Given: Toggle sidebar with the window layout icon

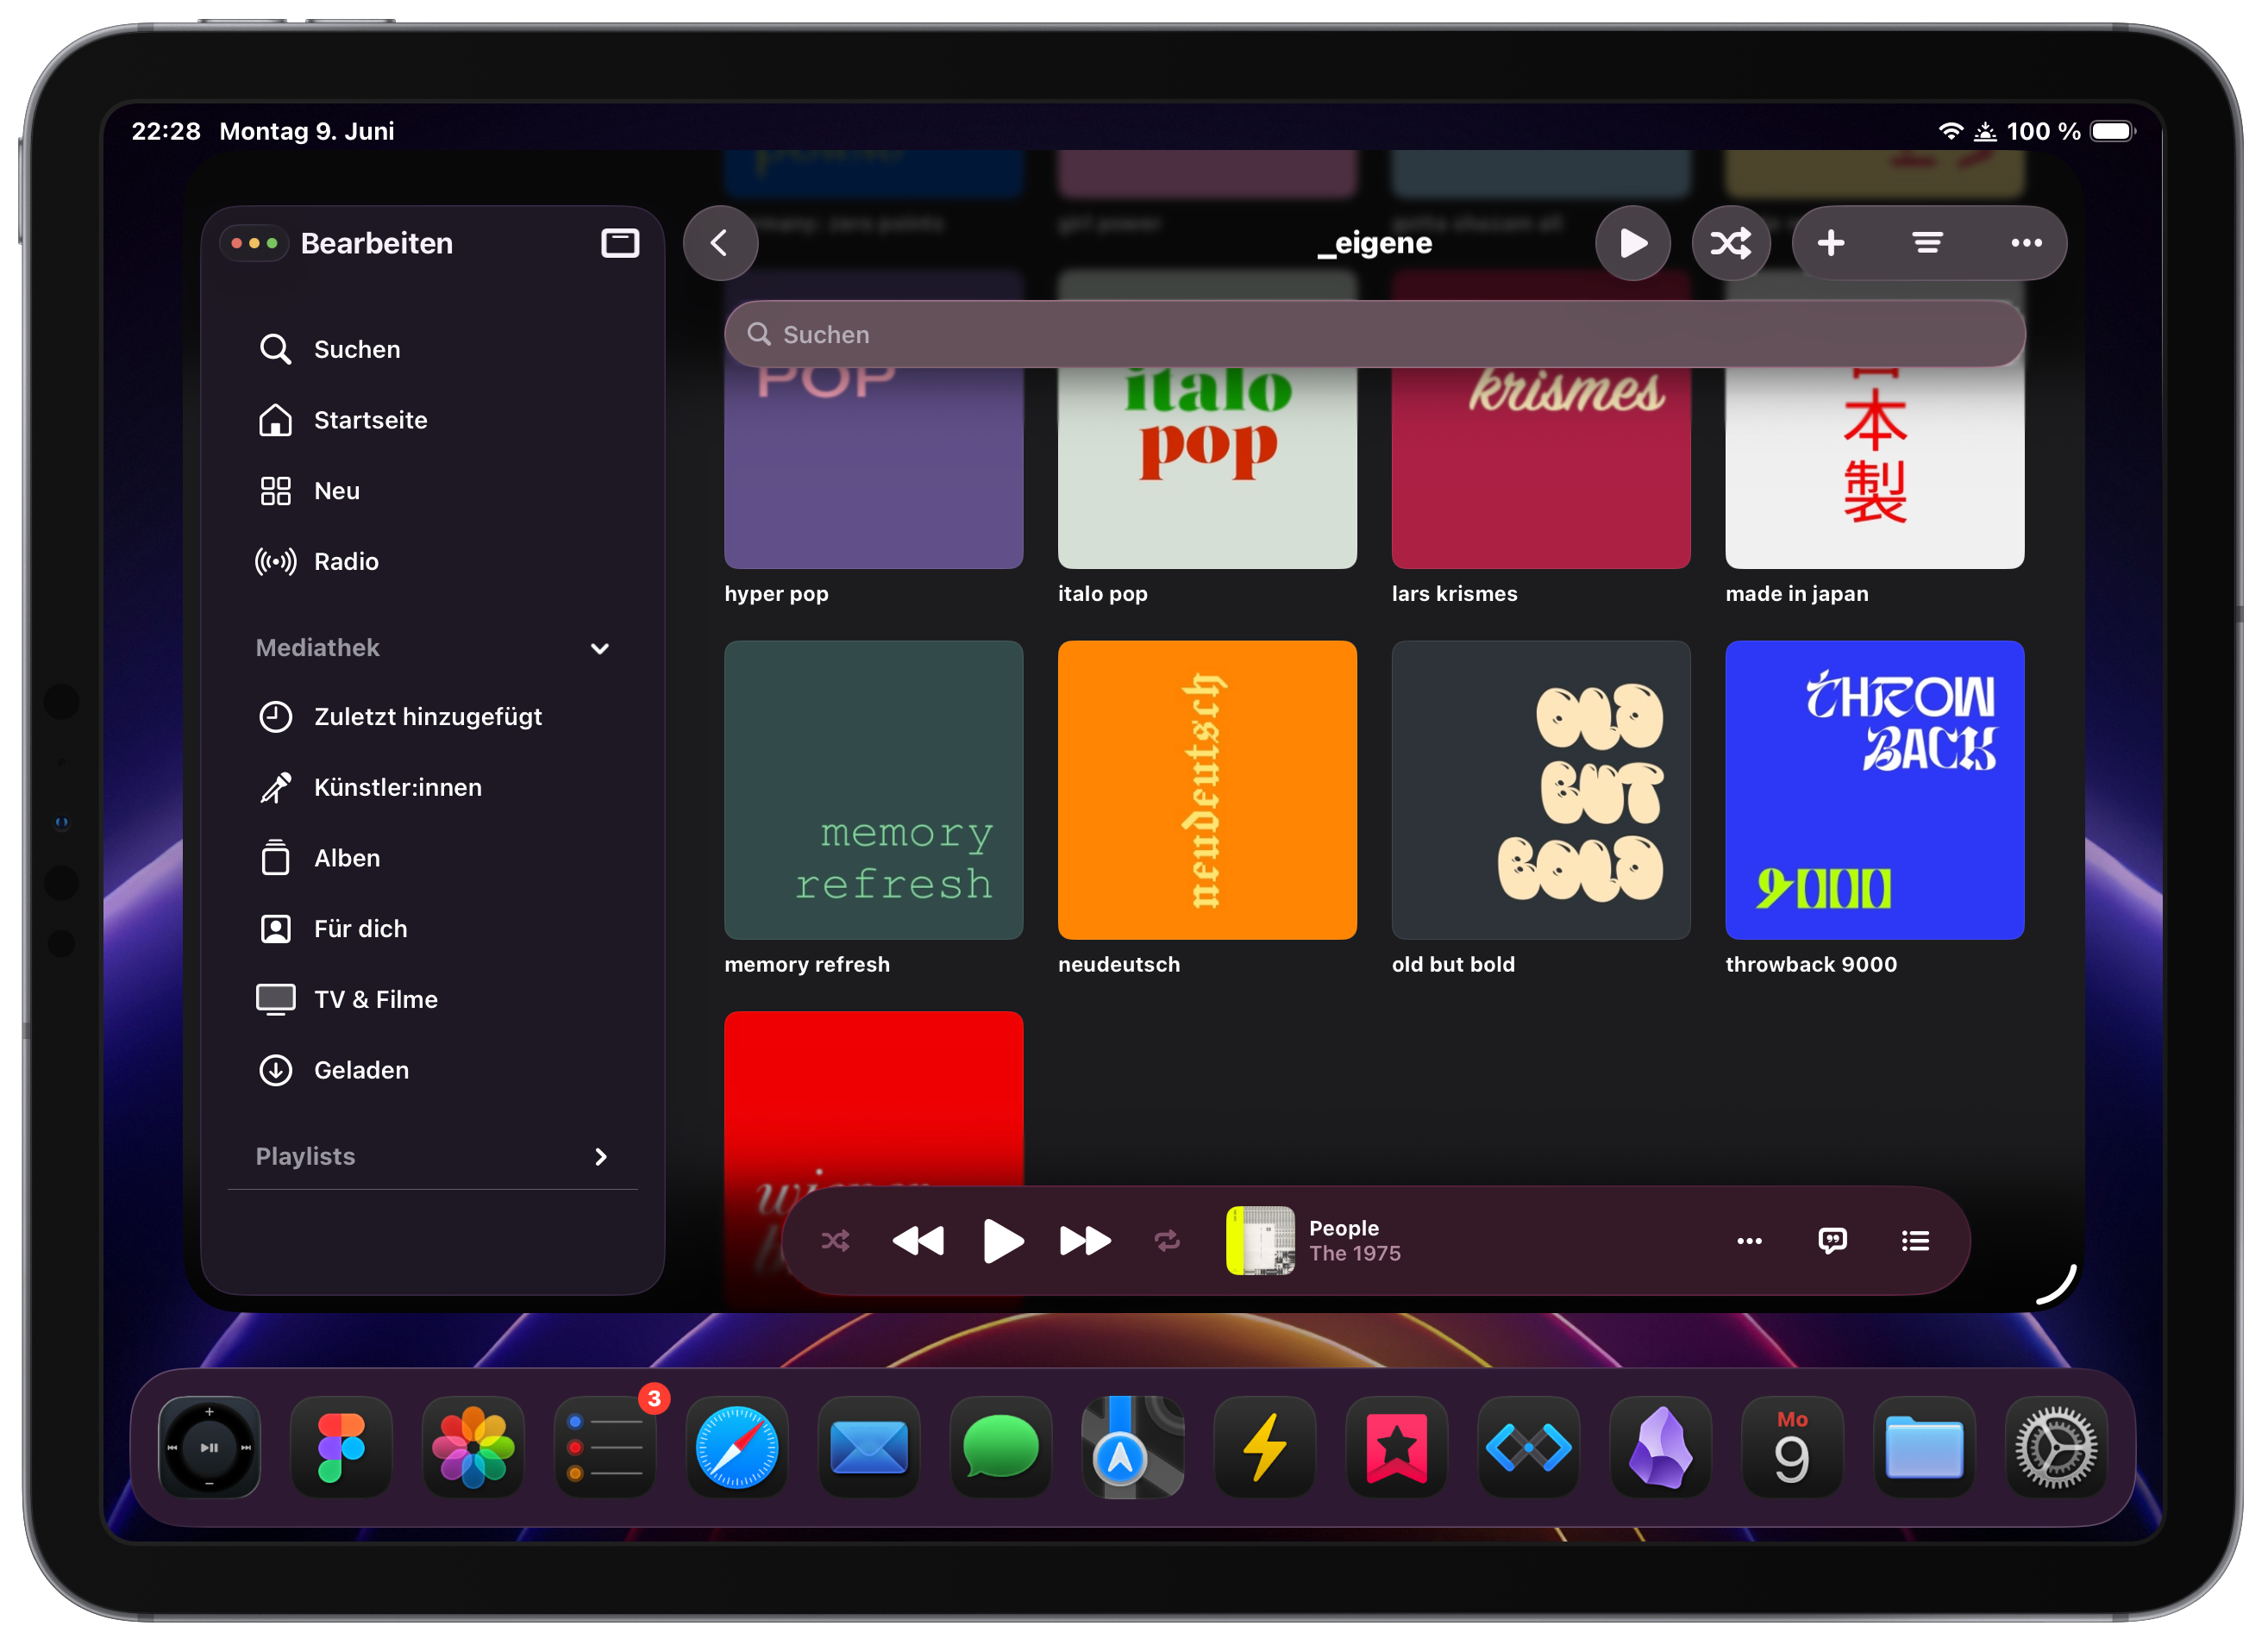Looking at the screenshot, I should click(x=620, y=243).
